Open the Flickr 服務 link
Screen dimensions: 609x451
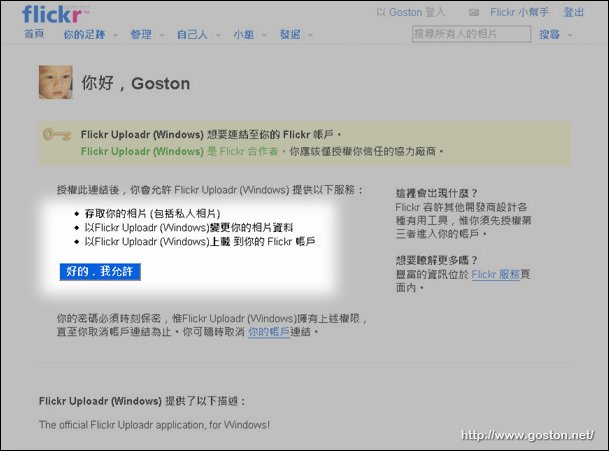(496, 274)
